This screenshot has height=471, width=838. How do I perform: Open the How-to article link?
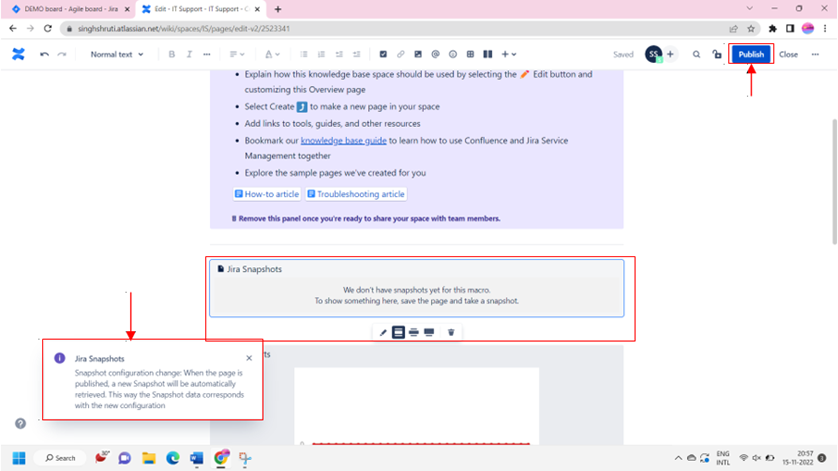tap(267, 194)
